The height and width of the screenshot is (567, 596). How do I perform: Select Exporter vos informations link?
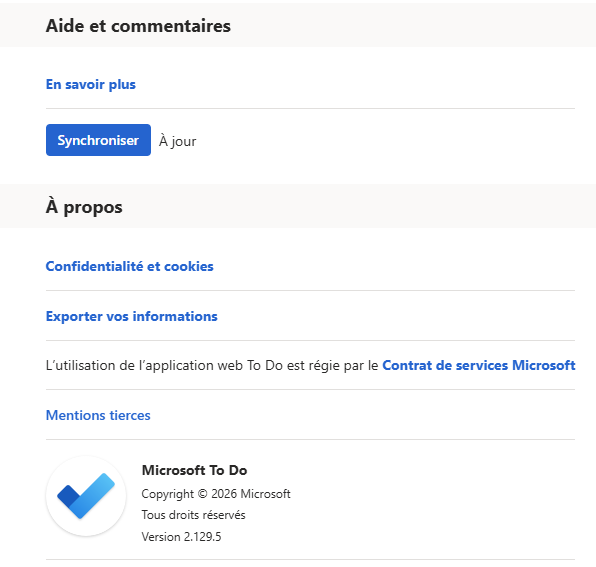pos(132,316)
